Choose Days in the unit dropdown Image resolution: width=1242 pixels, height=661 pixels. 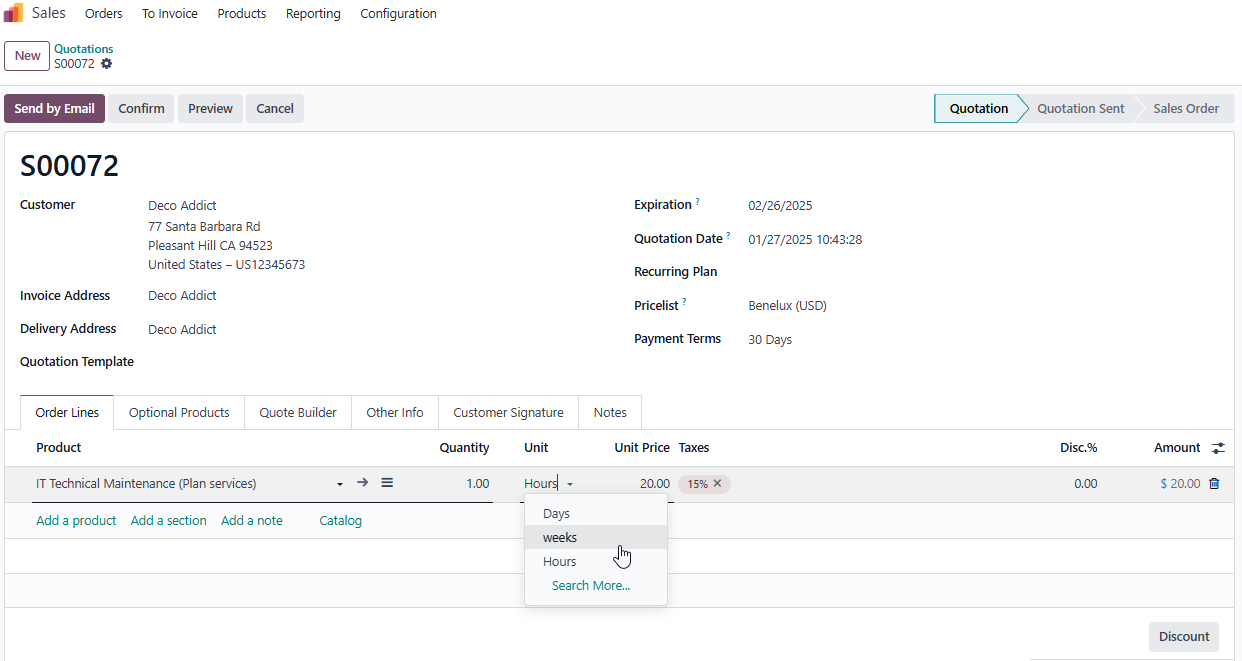tap(556, 514)
